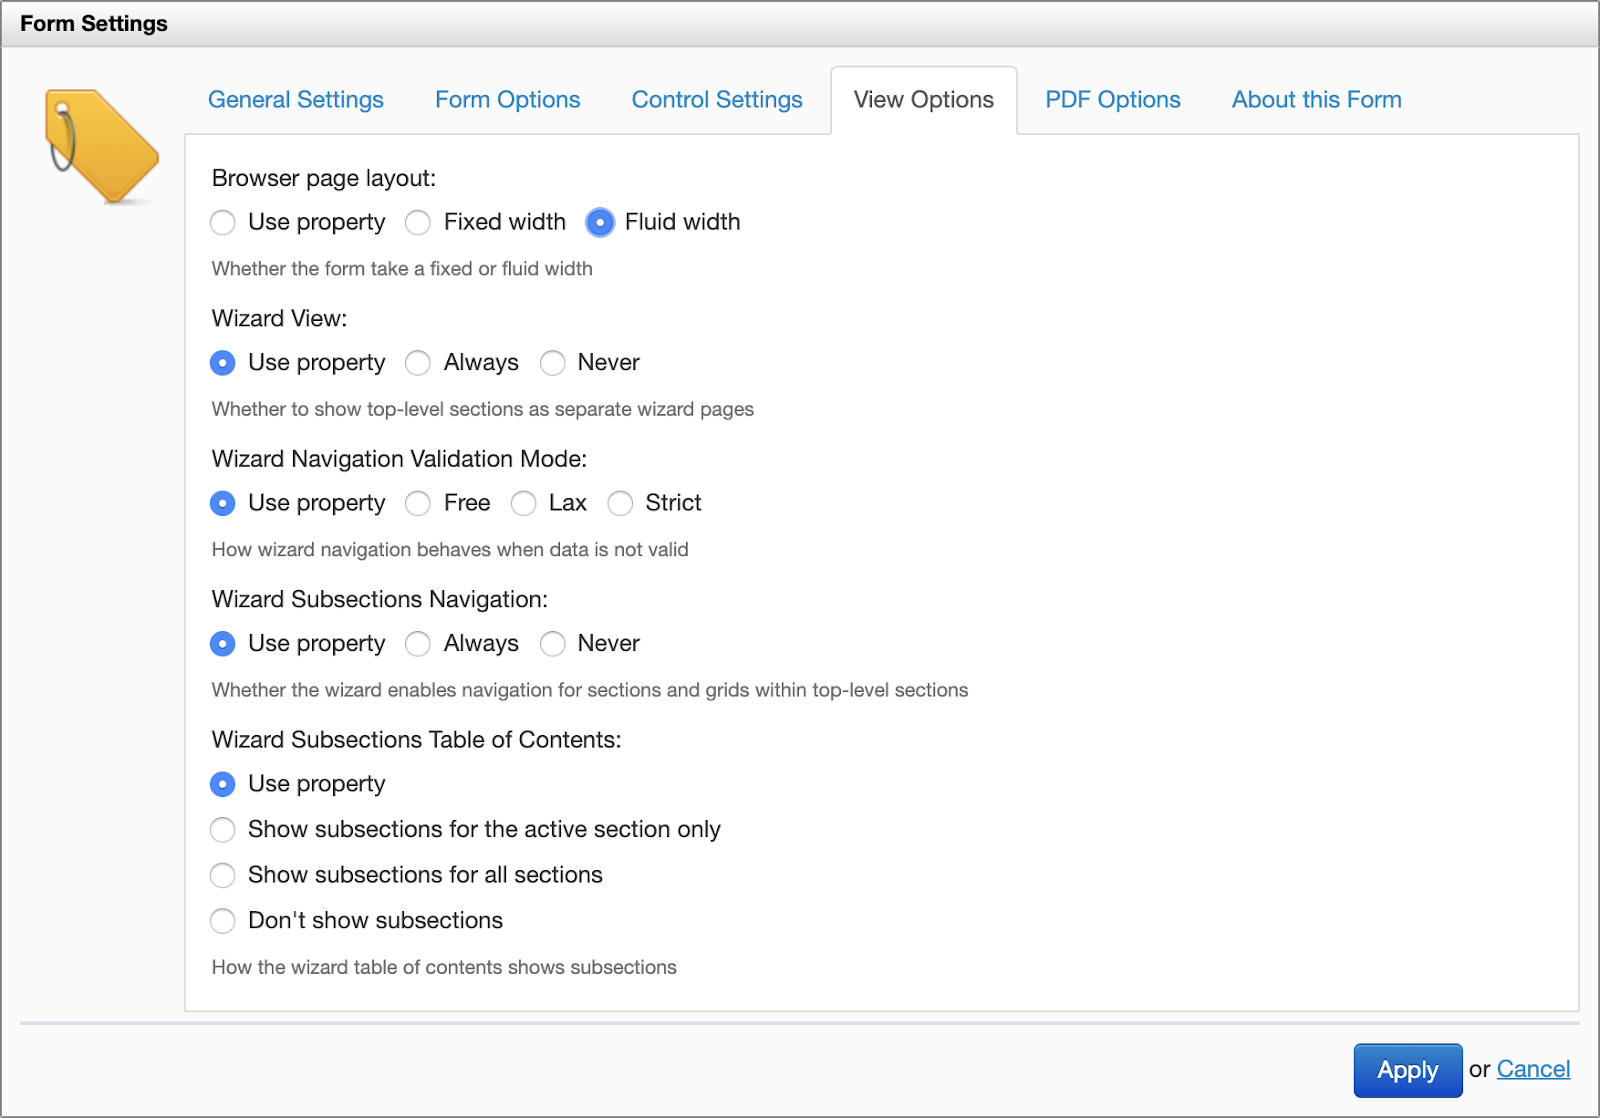This screenshot has width=1600, height=1118.
Task: Cancel the Form Settings dialog
Action: (1533, 1069)
